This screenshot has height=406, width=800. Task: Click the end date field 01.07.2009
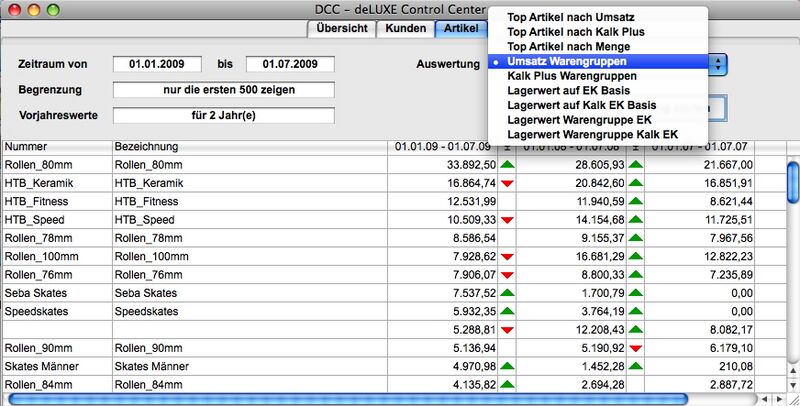pyautogui.click(x=290, y=64)
